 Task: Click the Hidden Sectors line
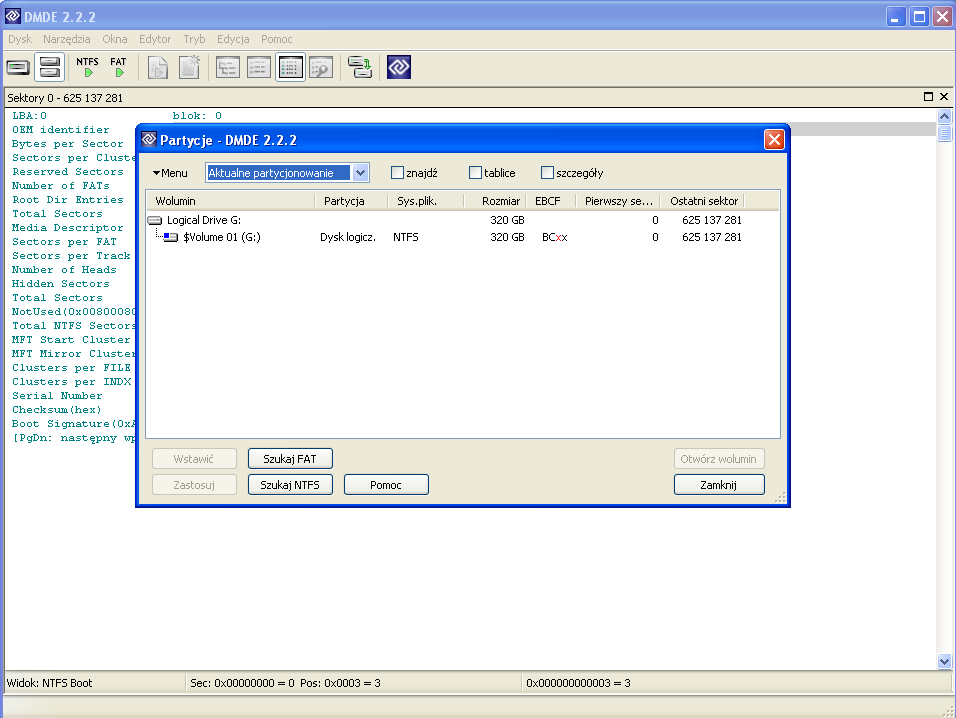[x=60, y=284]
